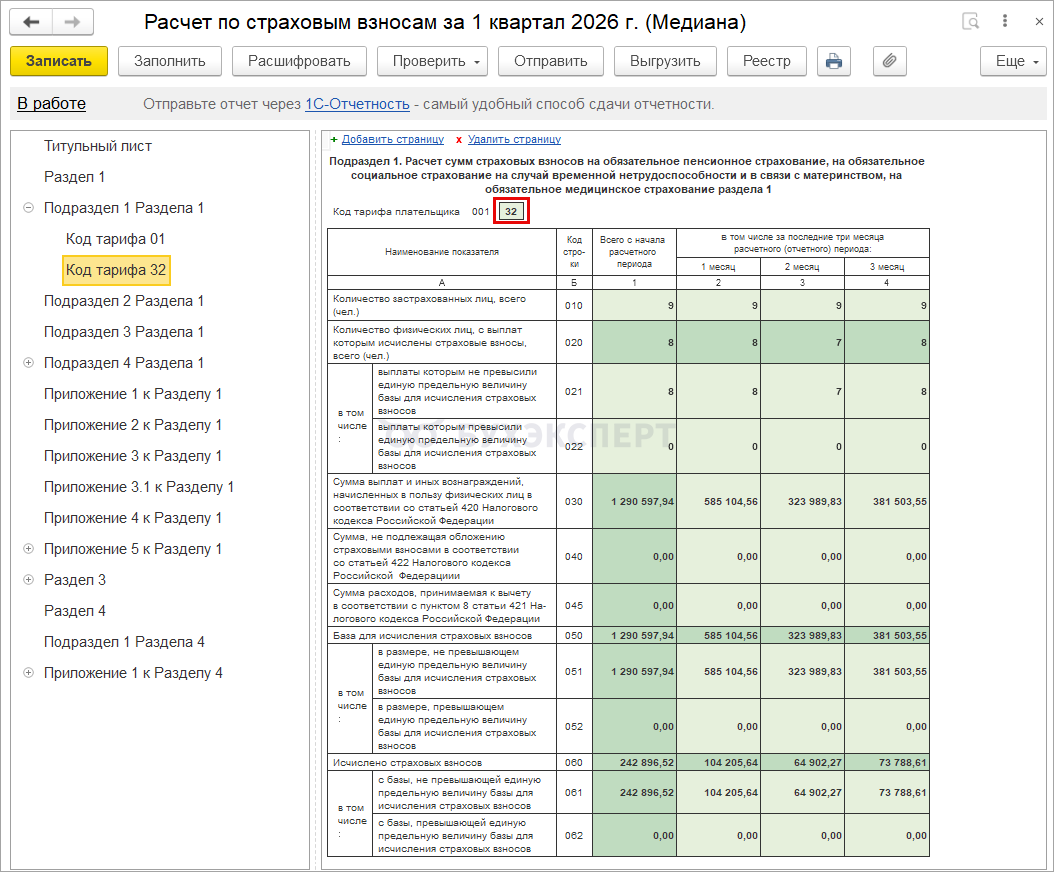Select Код тарифа 01 section
Image resolution: width=1054 pixels, height=872 pixels.
click(115, 239)
